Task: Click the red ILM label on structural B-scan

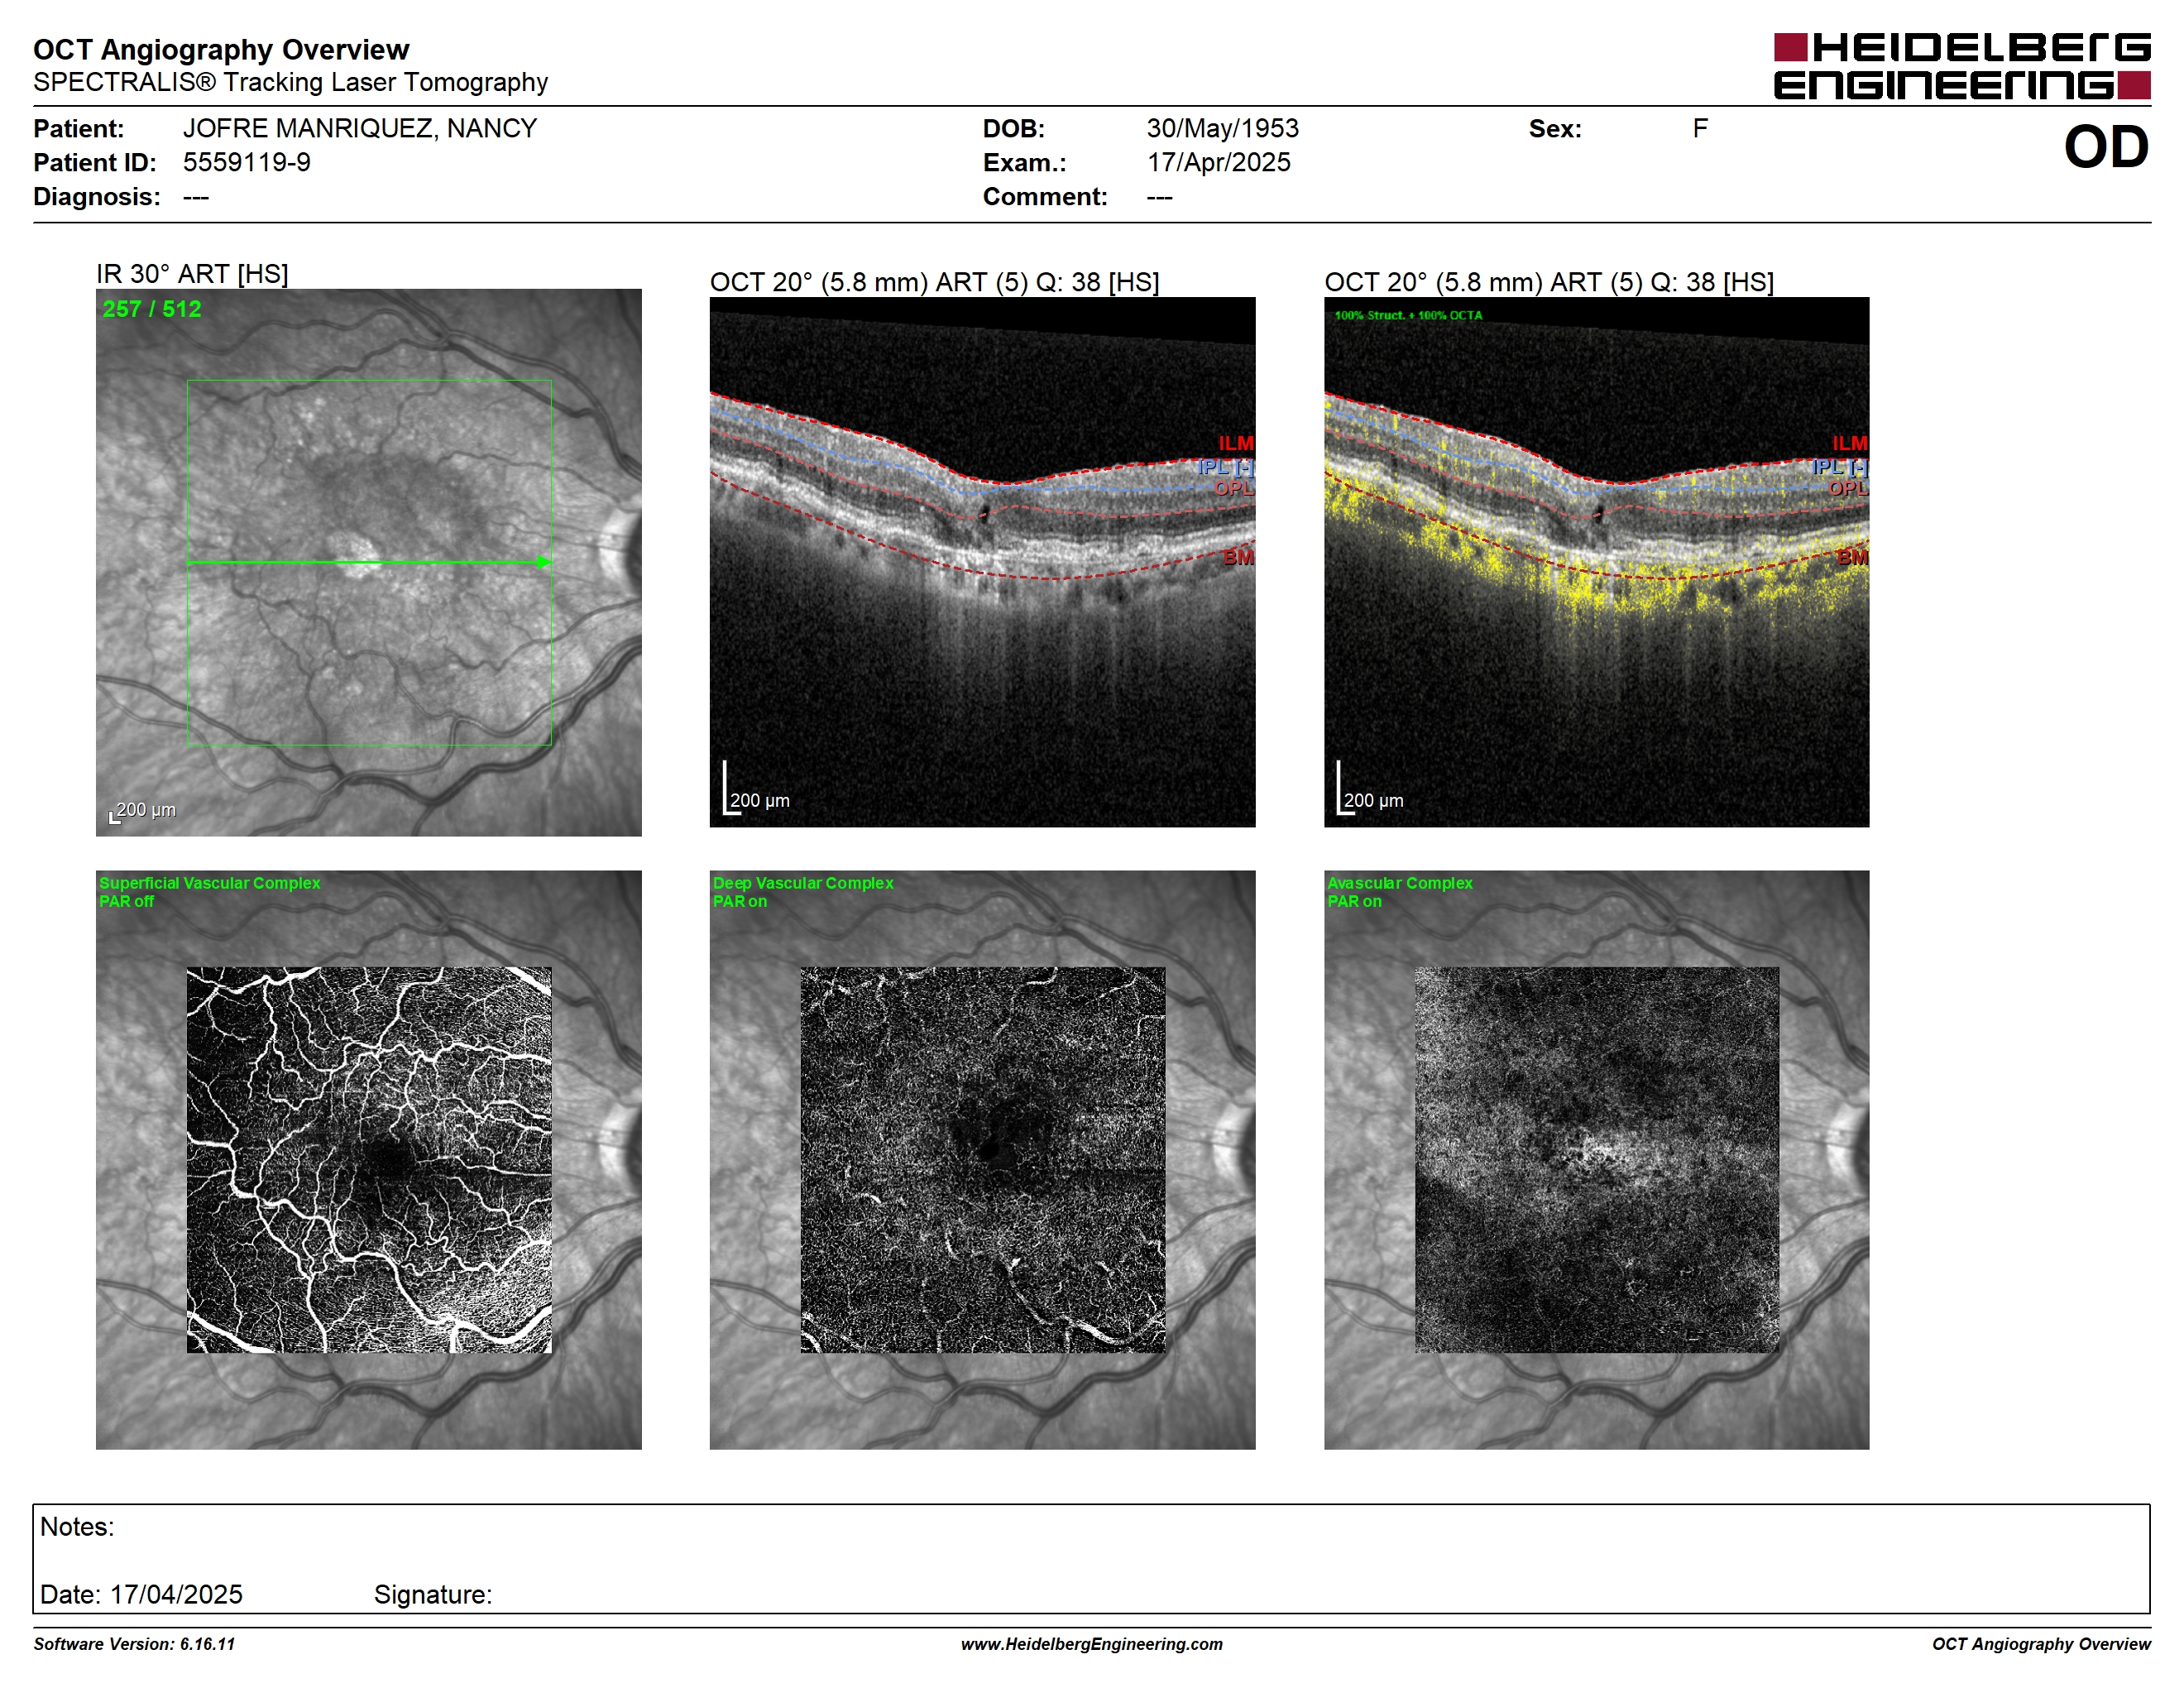Action: click(1236, 443)
